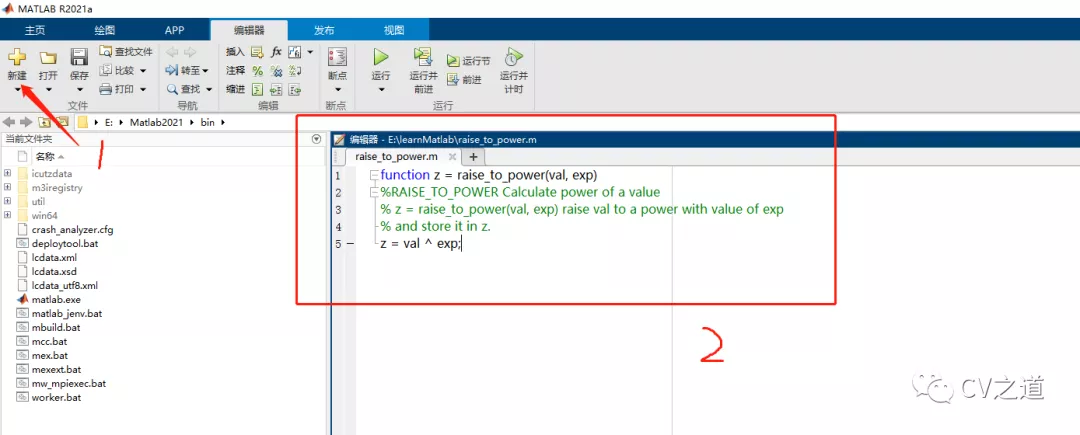The image size is (1080, 435).
Task: Select crash_analyzer.cfg in the file list
Action: pos(72,229)
